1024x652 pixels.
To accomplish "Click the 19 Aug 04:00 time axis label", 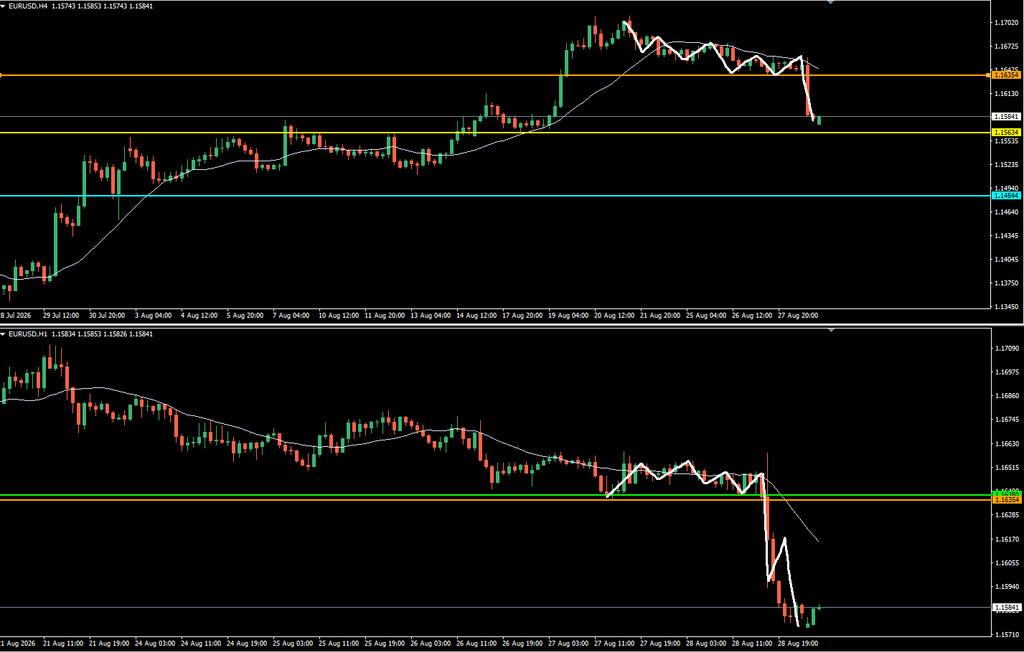I will (568, 316).
